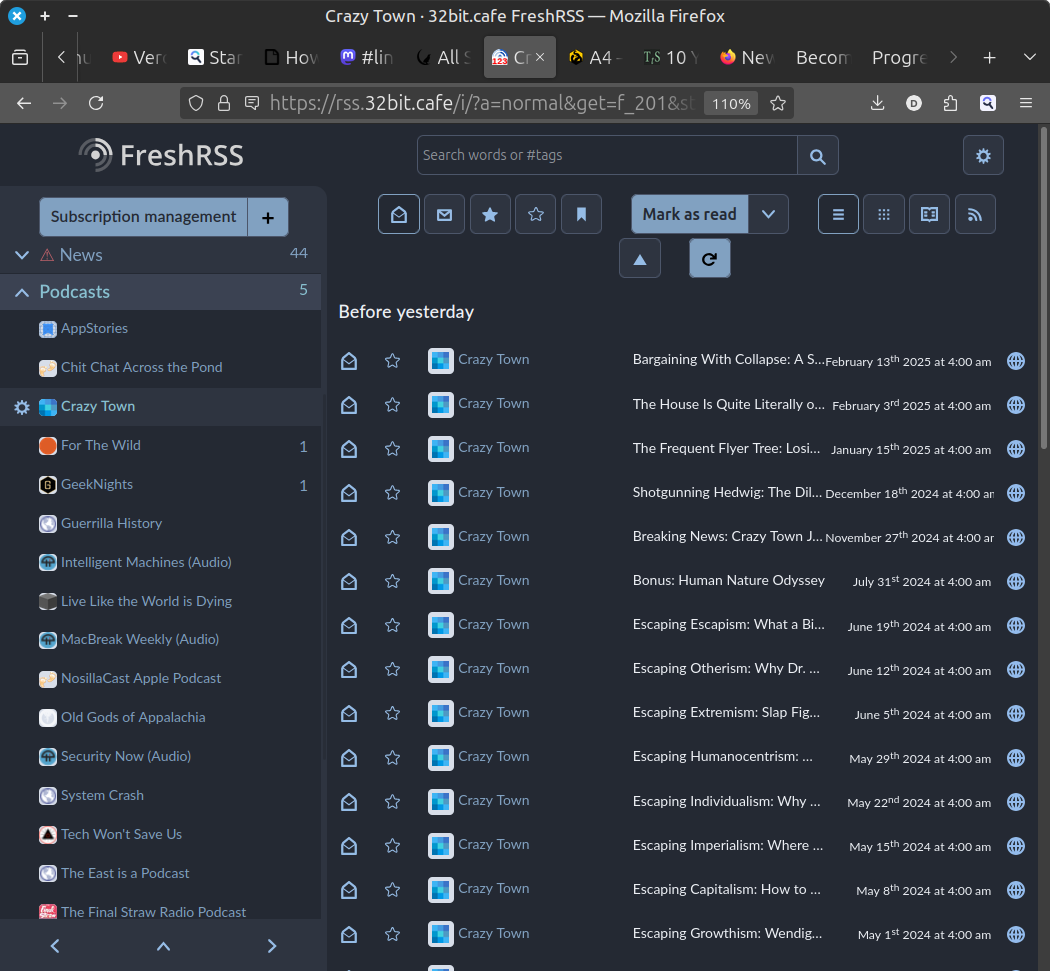Expand the News category

coord(22,255)
